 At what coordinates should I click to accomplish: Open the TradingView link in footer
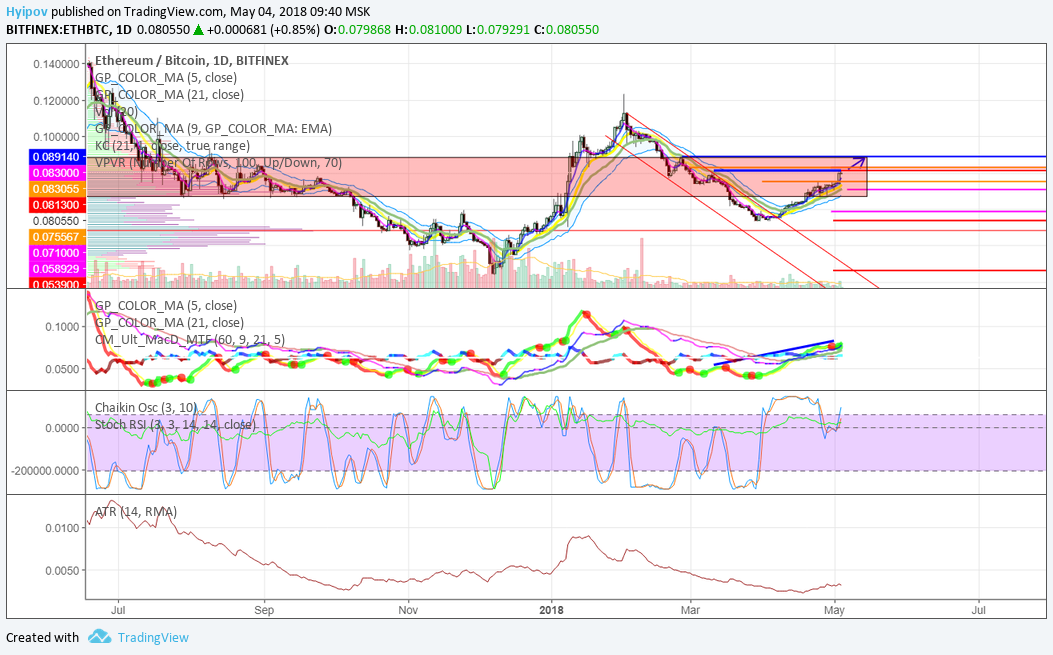pyautogui.click(x=153, y=638)
